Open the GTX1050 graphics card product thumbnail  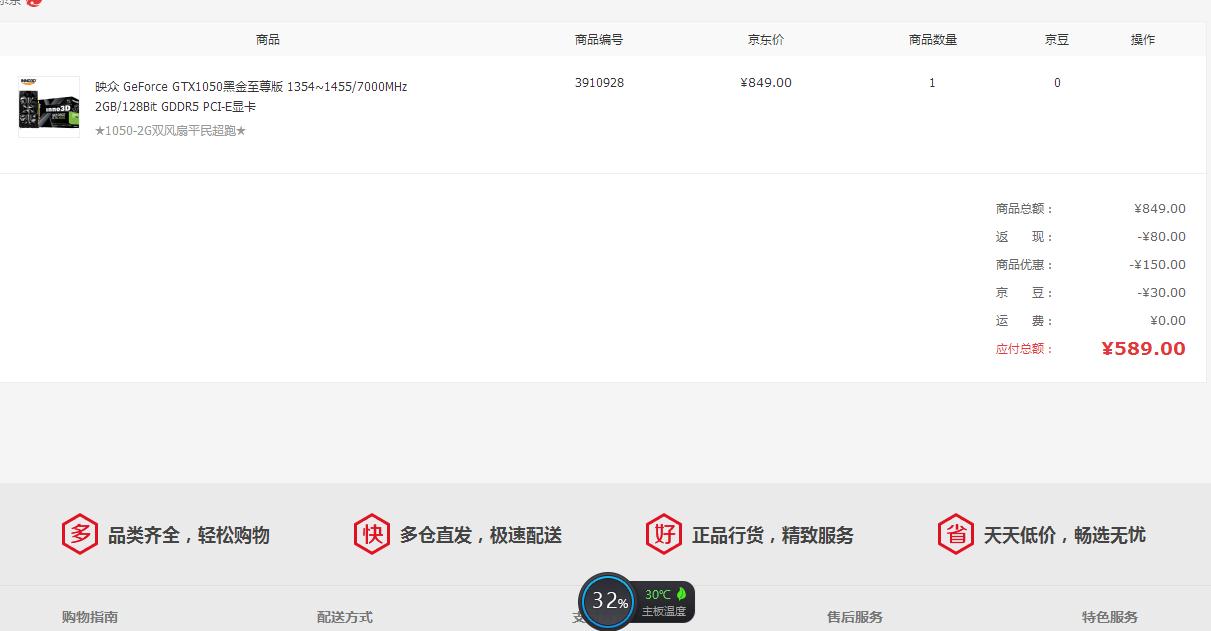click(49, 107)
